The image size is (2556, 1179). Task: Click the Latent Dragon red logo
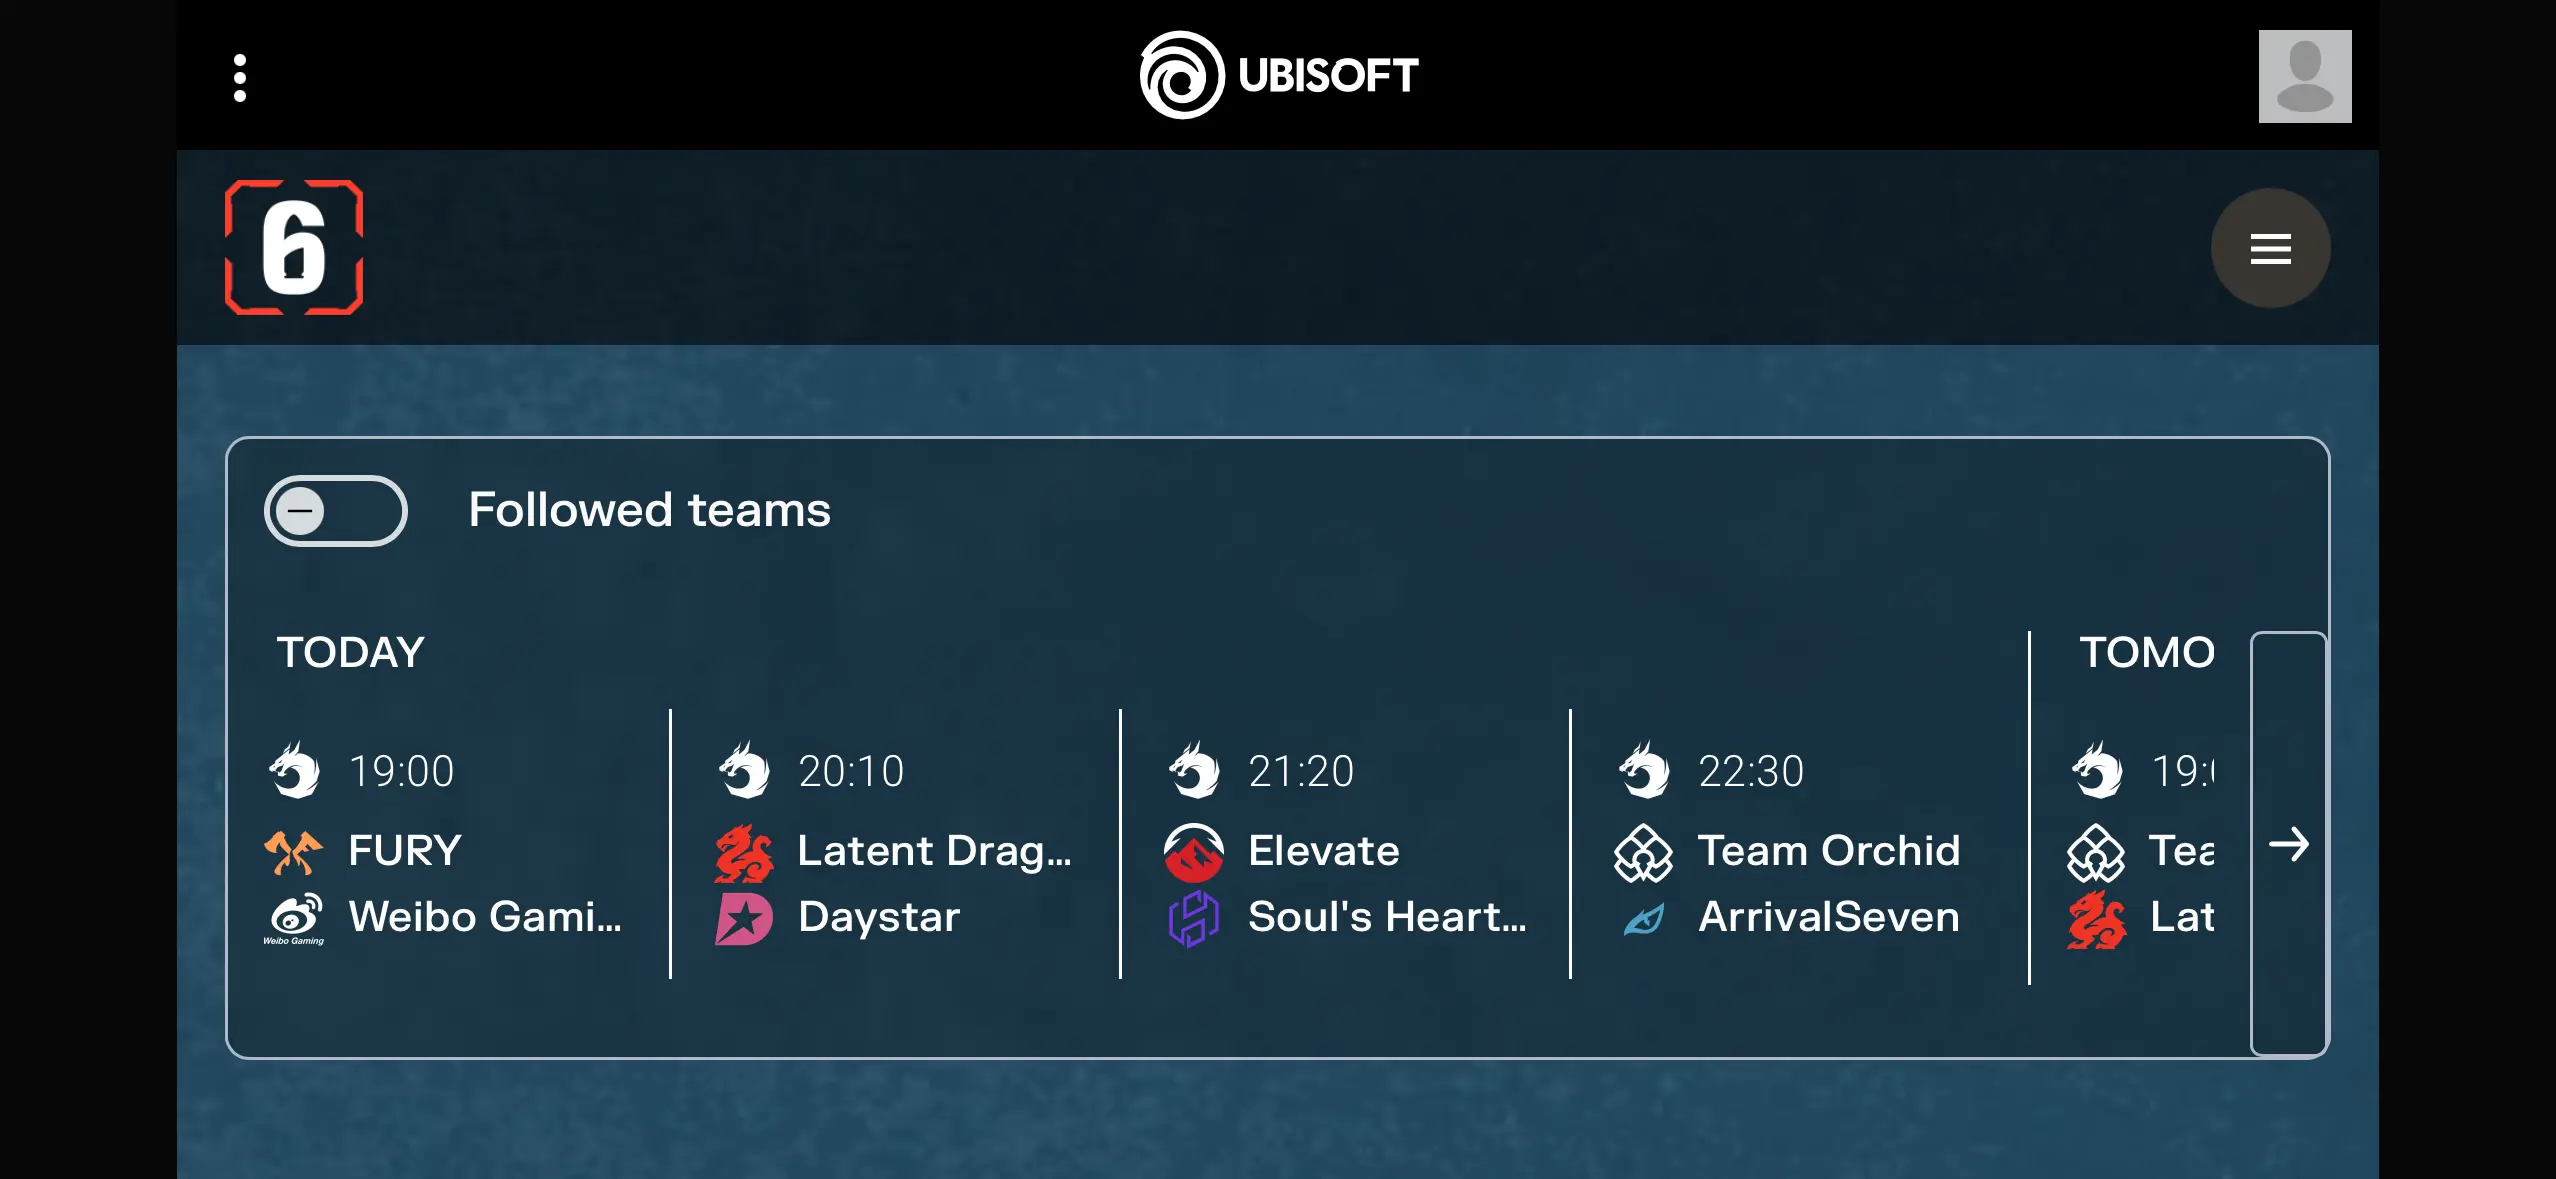744,853
